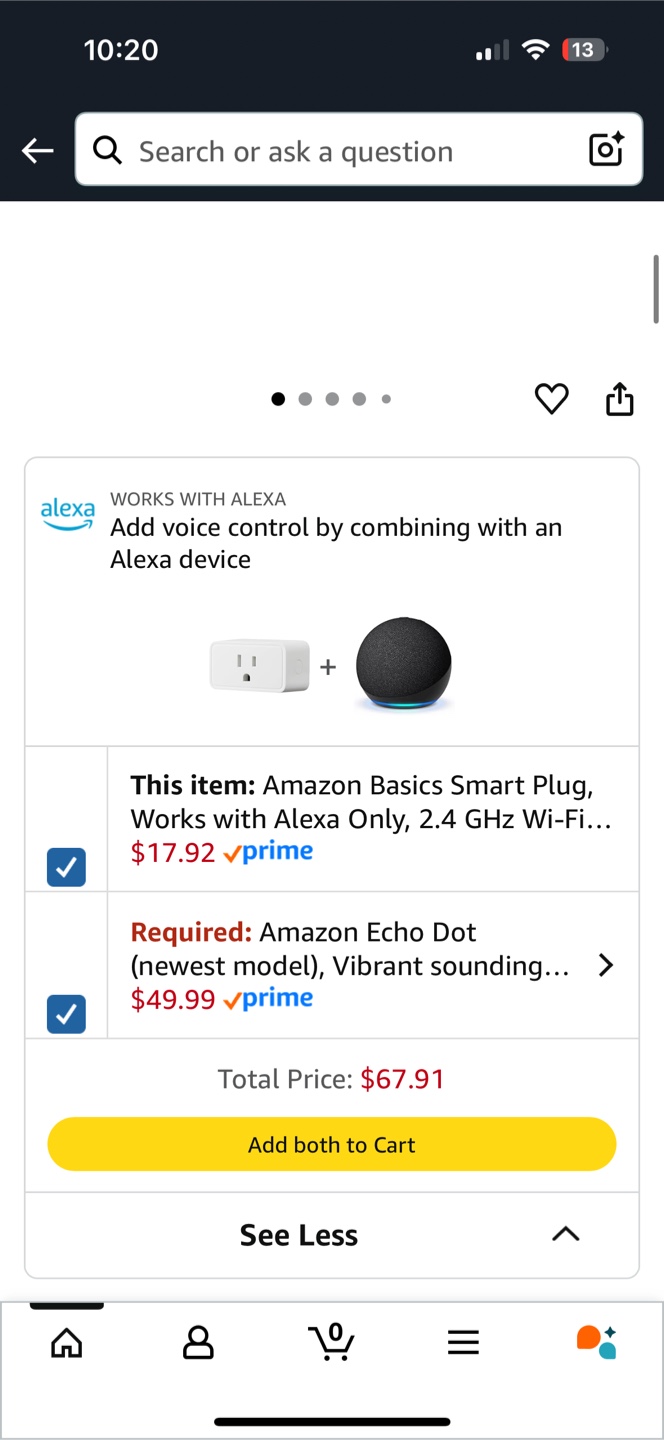The image size is (664, 1440).
Task: Go to Home tab icon
Action: (x=67, y=1343)
